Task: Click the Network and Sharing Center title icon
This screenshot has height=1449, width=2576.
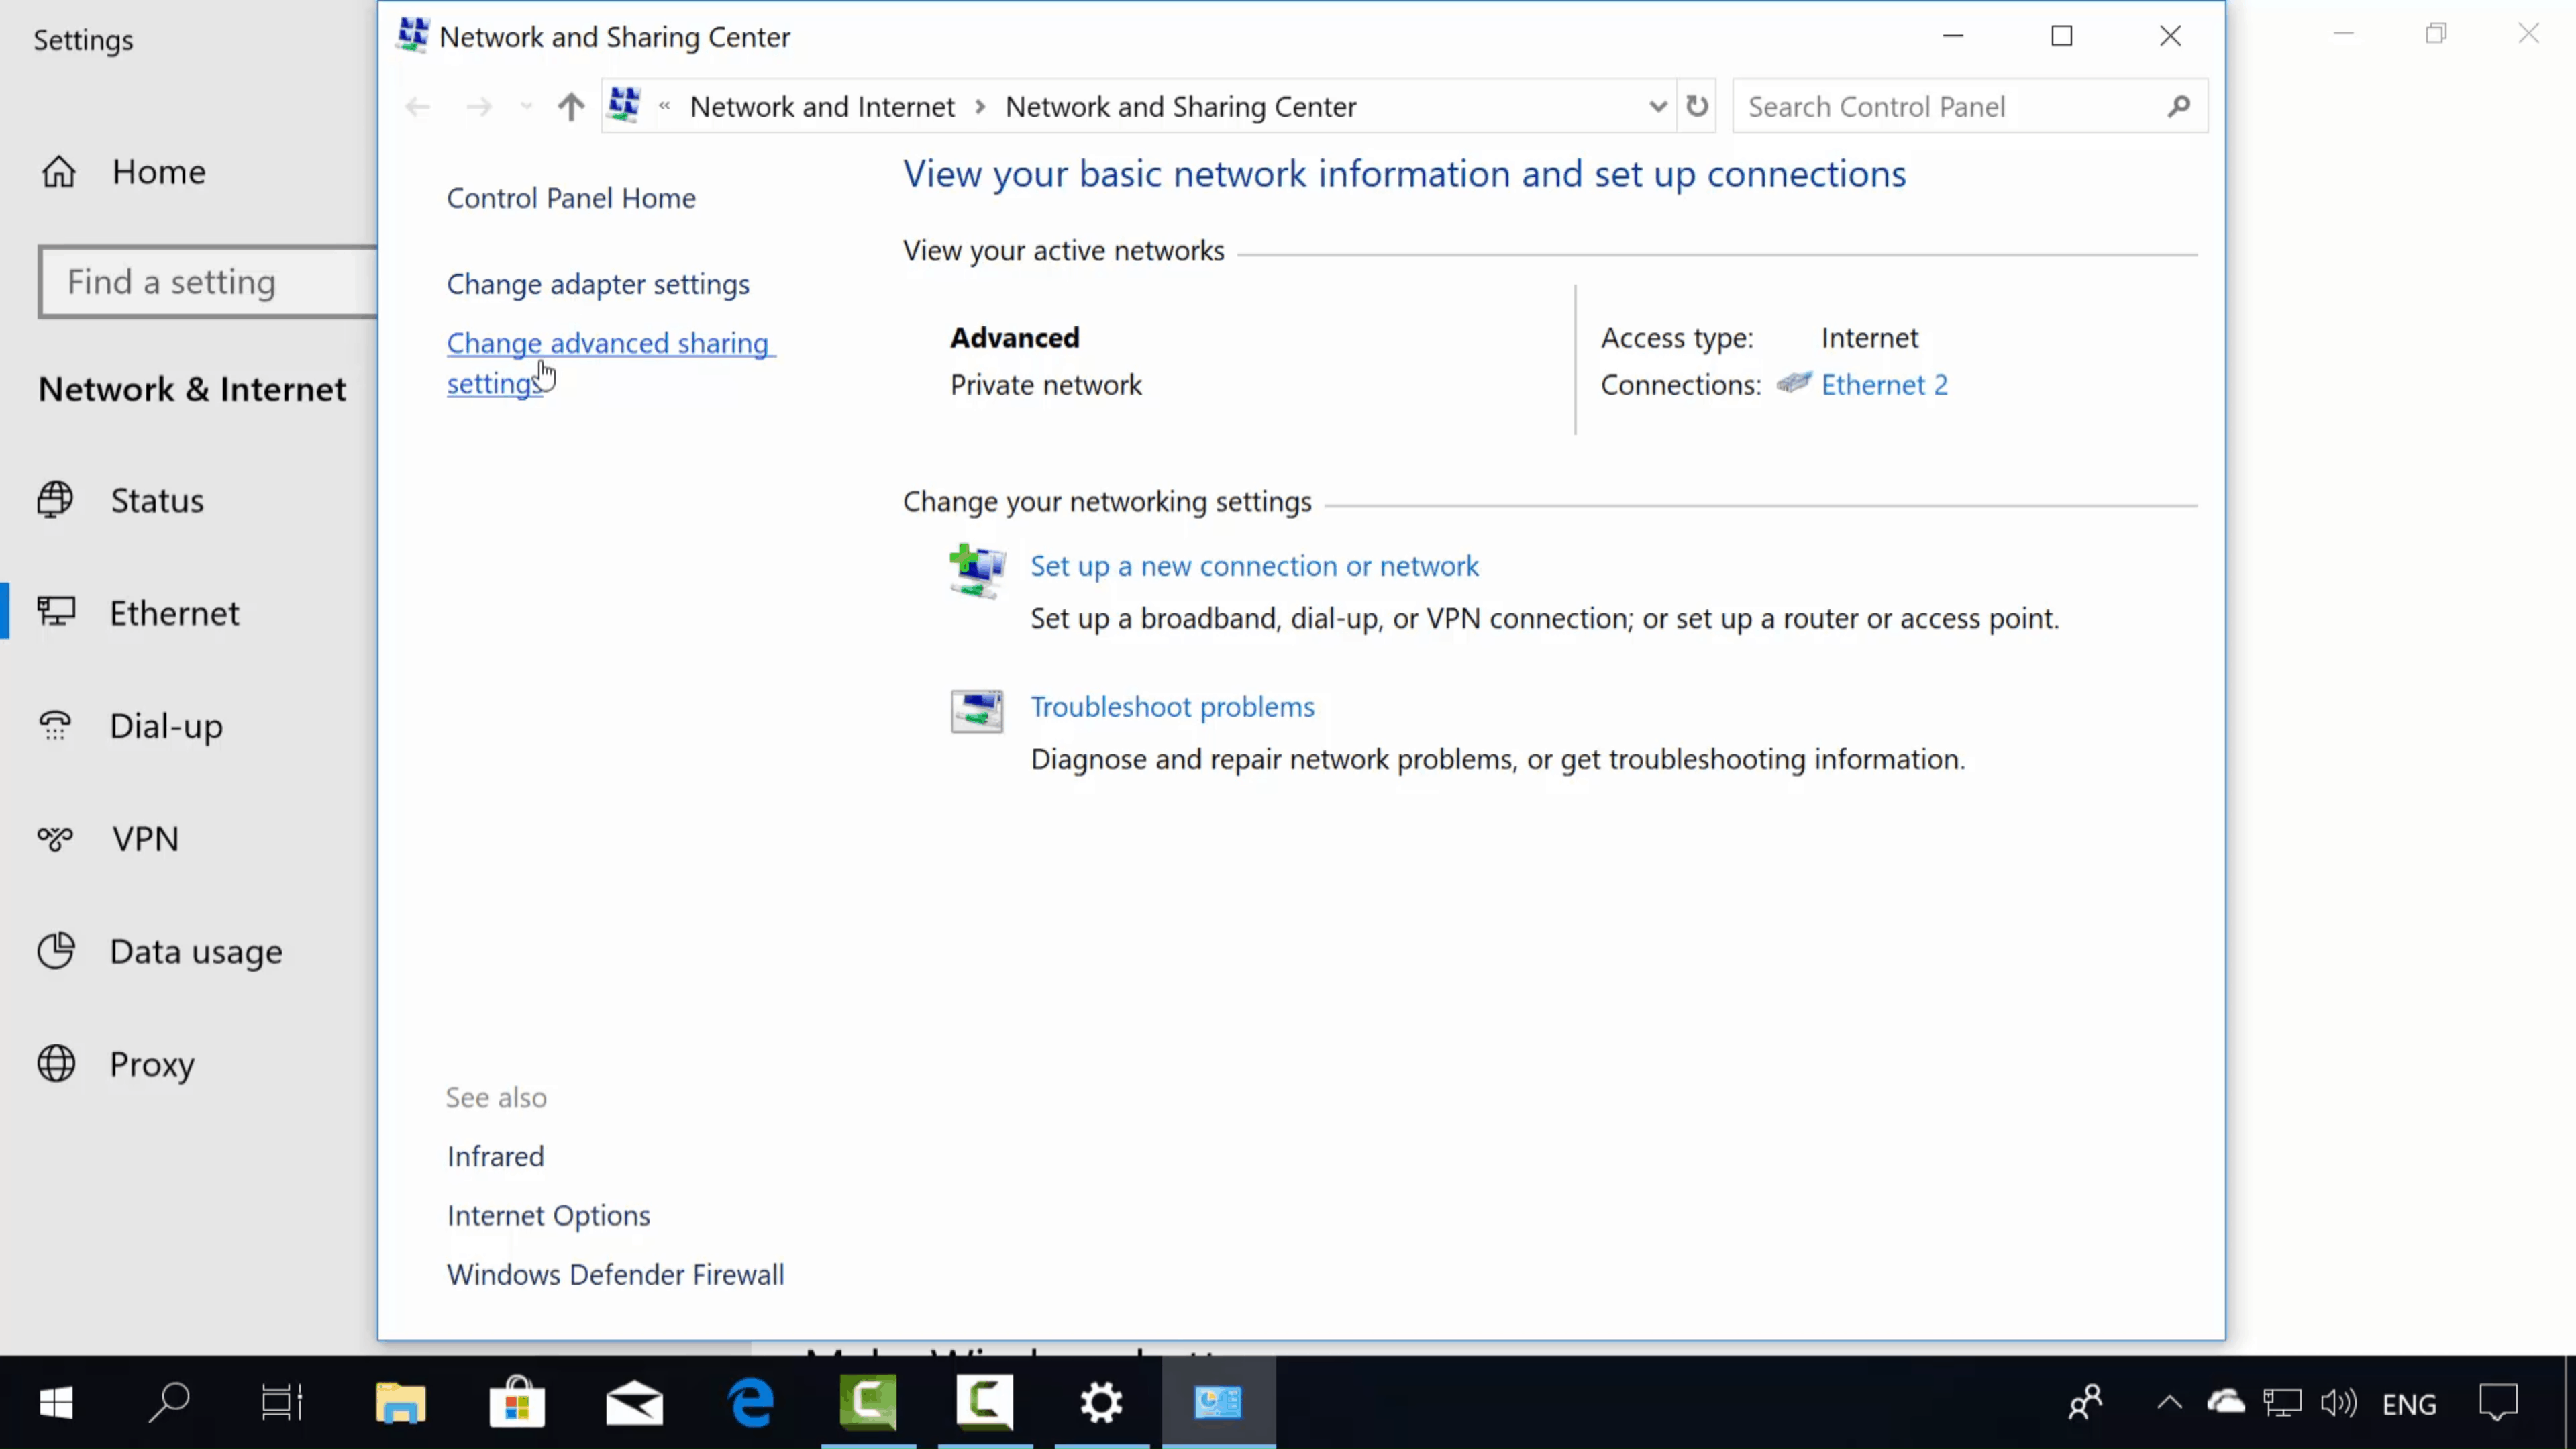Action: (413, 36)
